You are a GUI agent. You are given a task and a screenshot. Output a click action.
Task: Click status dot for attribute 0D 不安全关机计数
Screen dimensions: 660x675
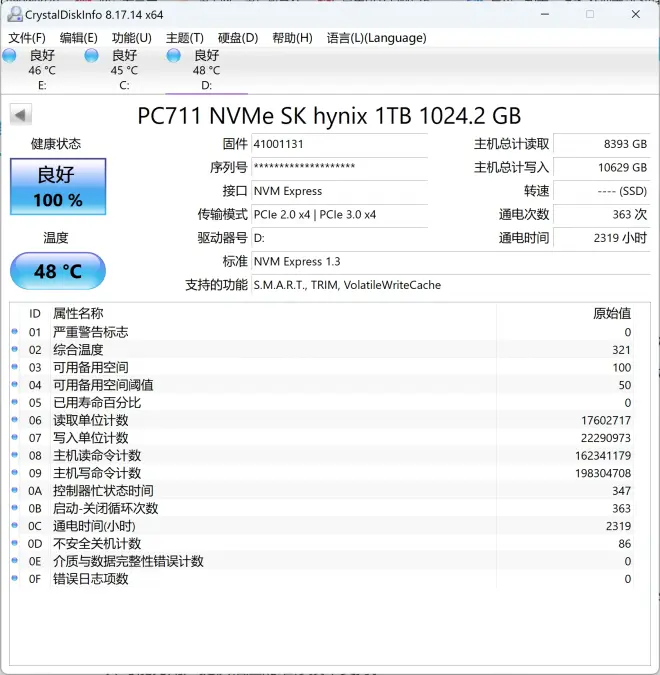(x=15, y=543)
